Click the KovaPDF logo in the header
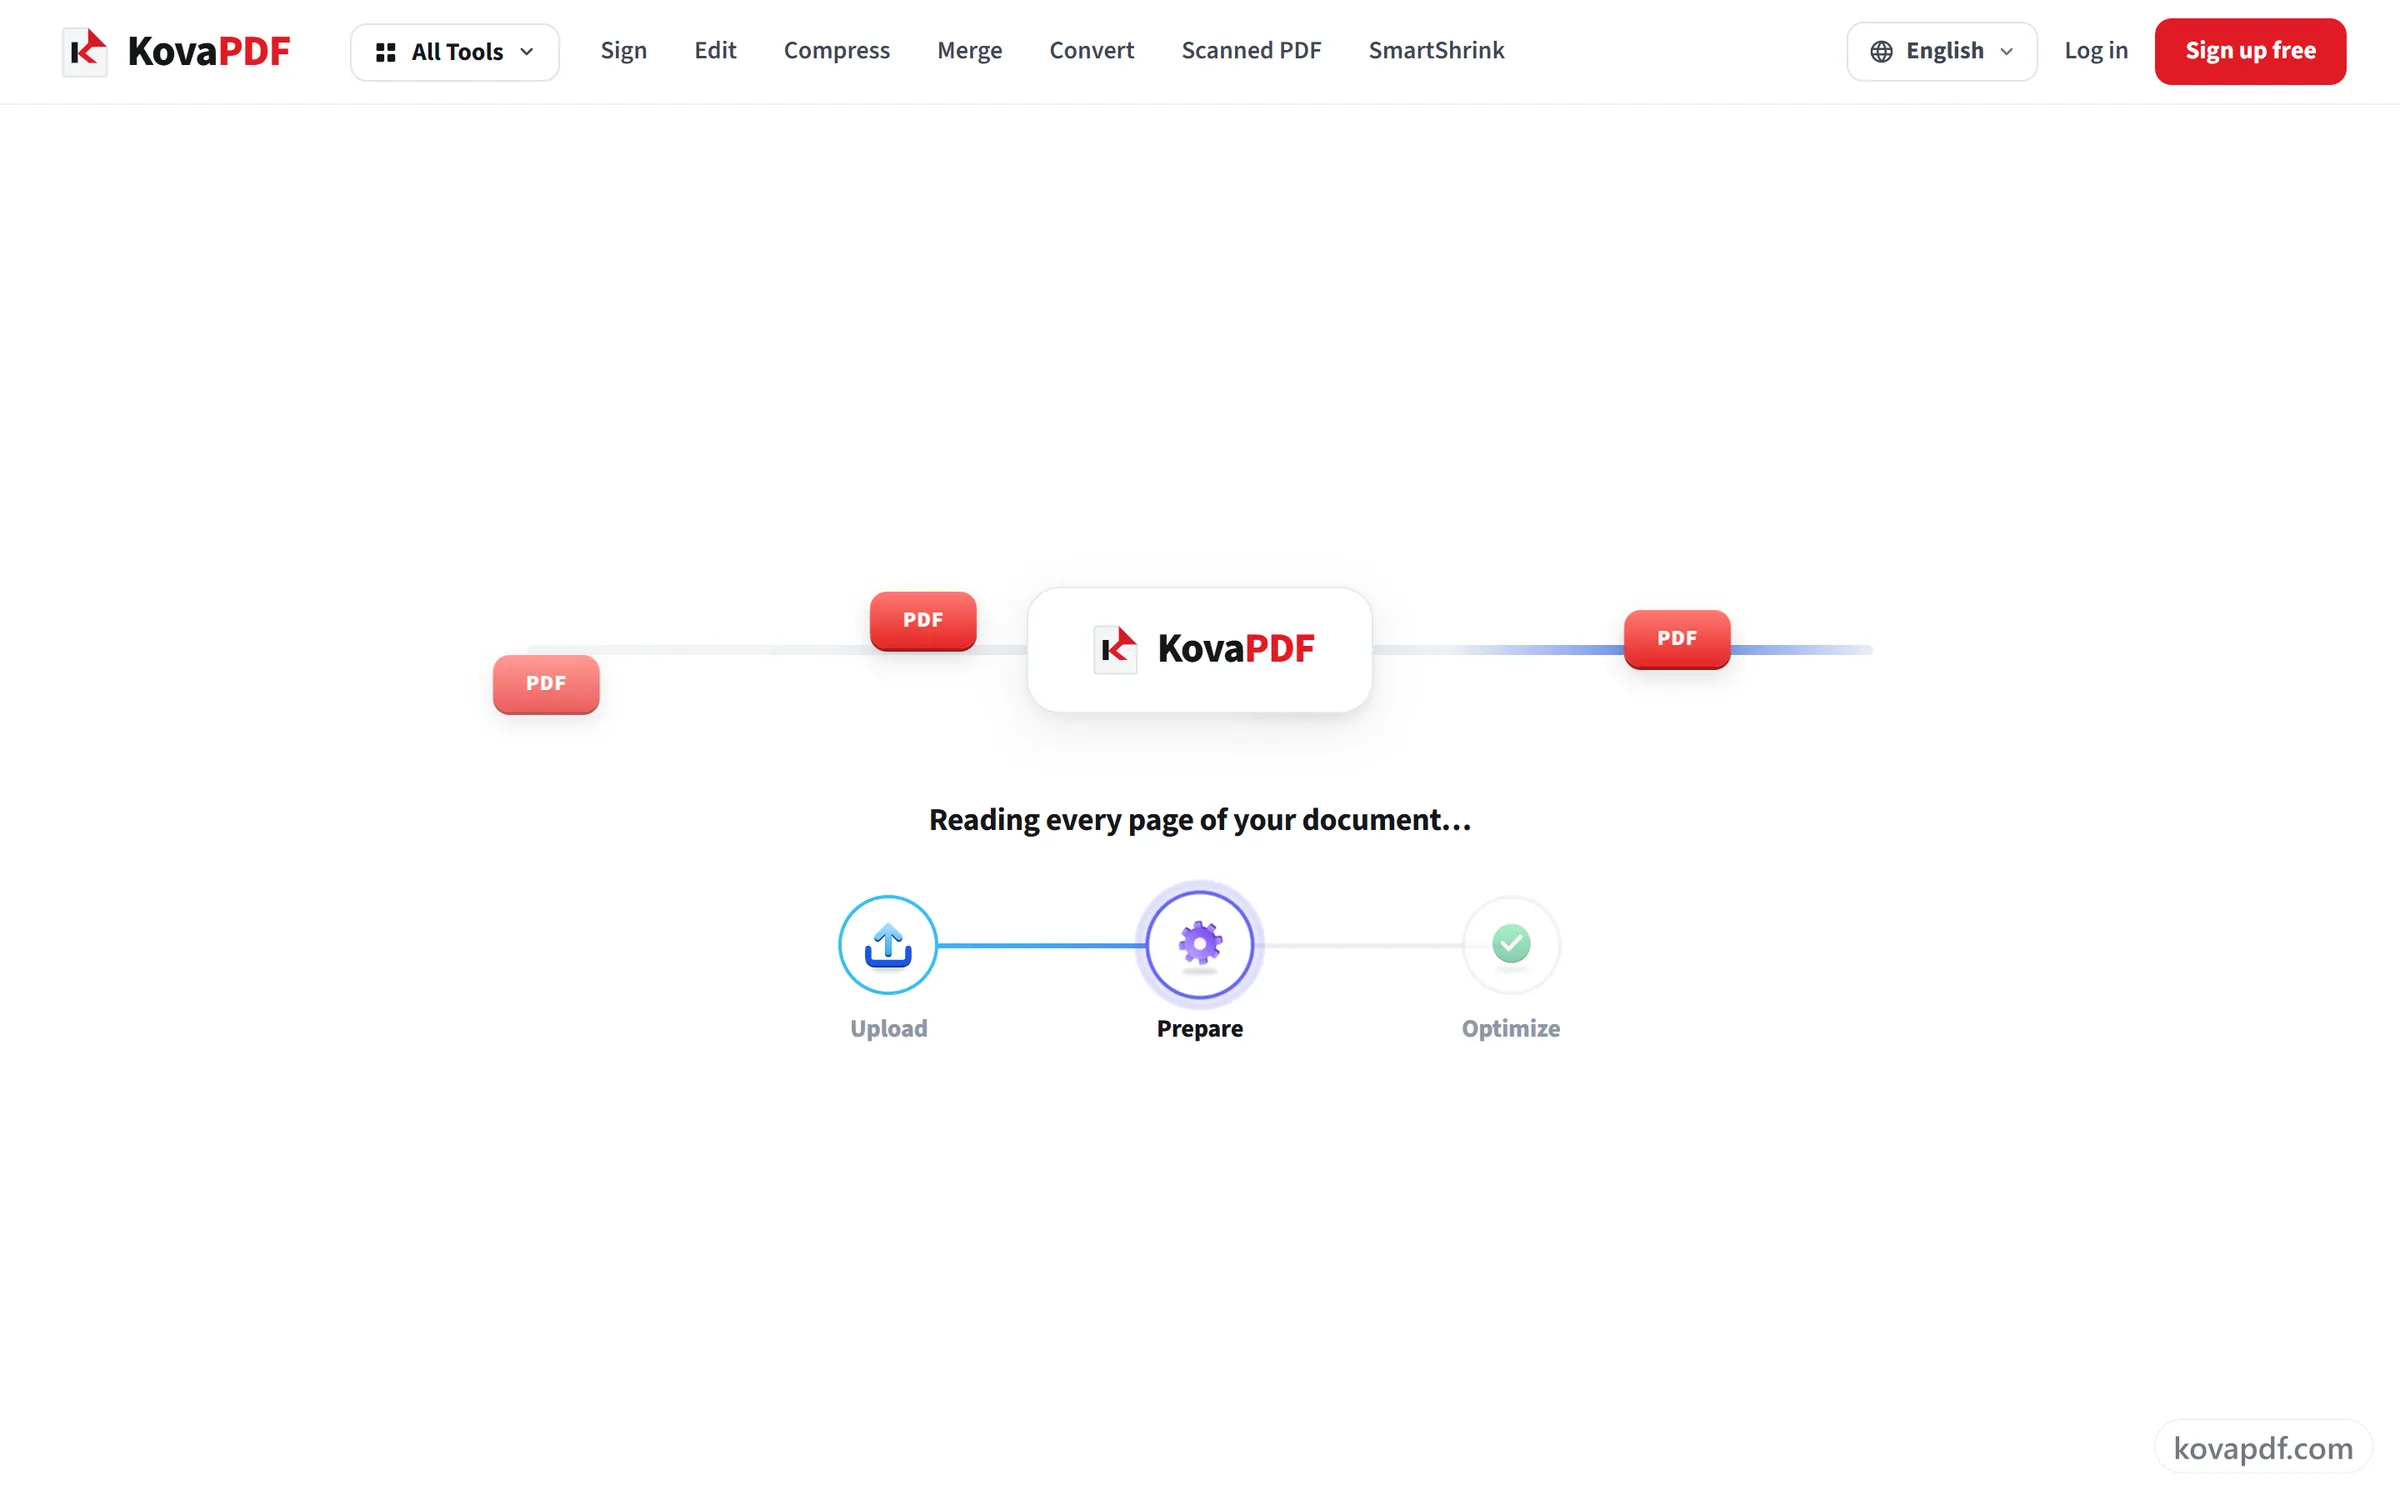Viewport: 2400px width, 1500px height. tap(176, 51)
